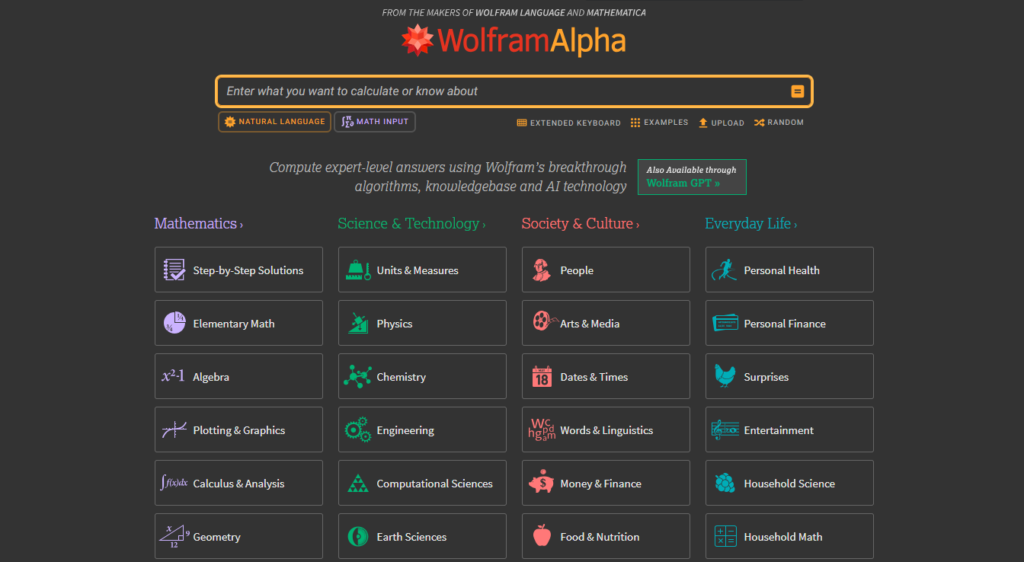This screenshot has width=1024, height=562.
Task: Open the People label
Action: [x=577, y=270]
